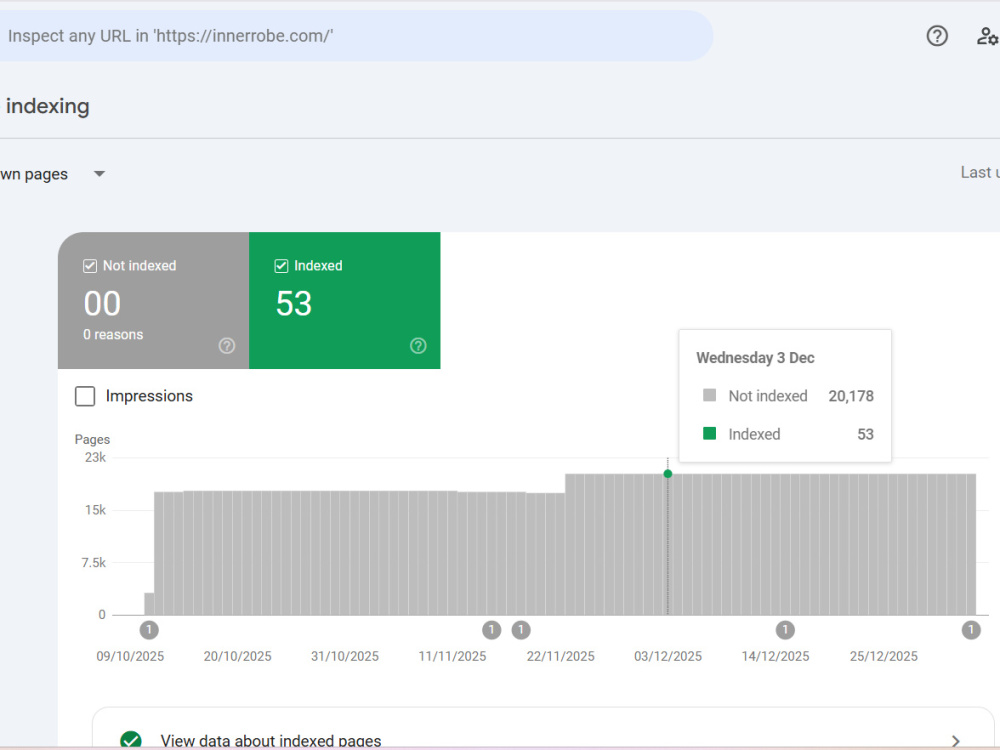Click green data point on 3 Dec
The width and height of the screenshot is (1000, 750).
click(668, 474)
